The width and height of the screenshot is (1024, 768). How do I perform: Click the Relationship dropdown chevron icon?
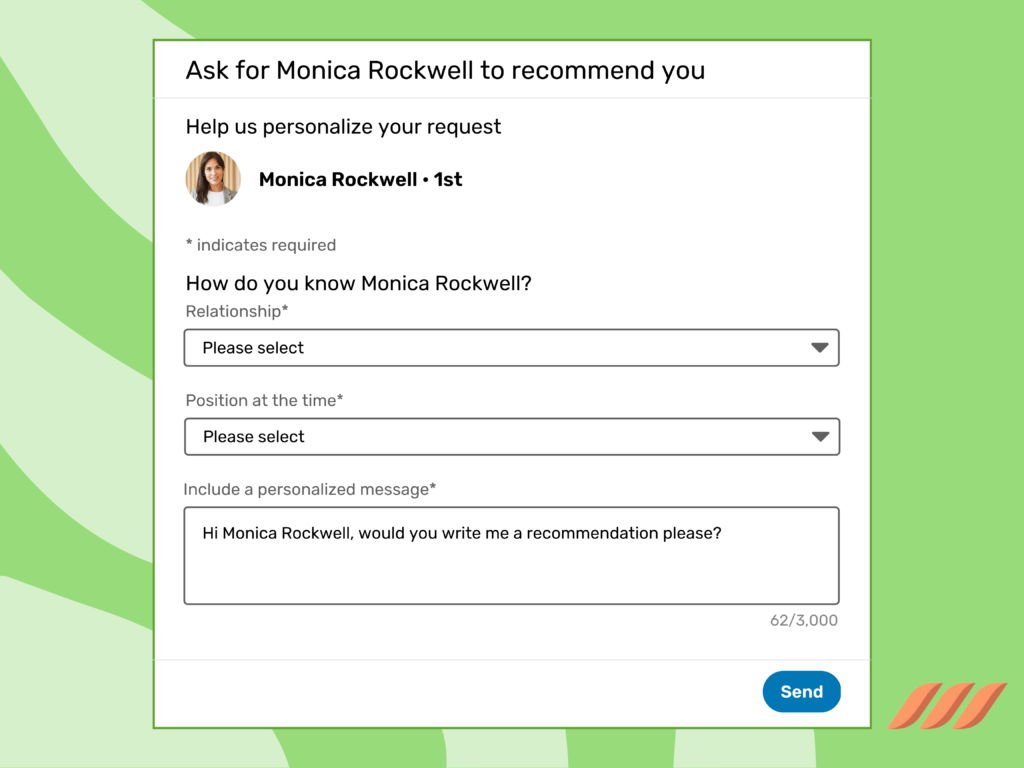point(819,347)
